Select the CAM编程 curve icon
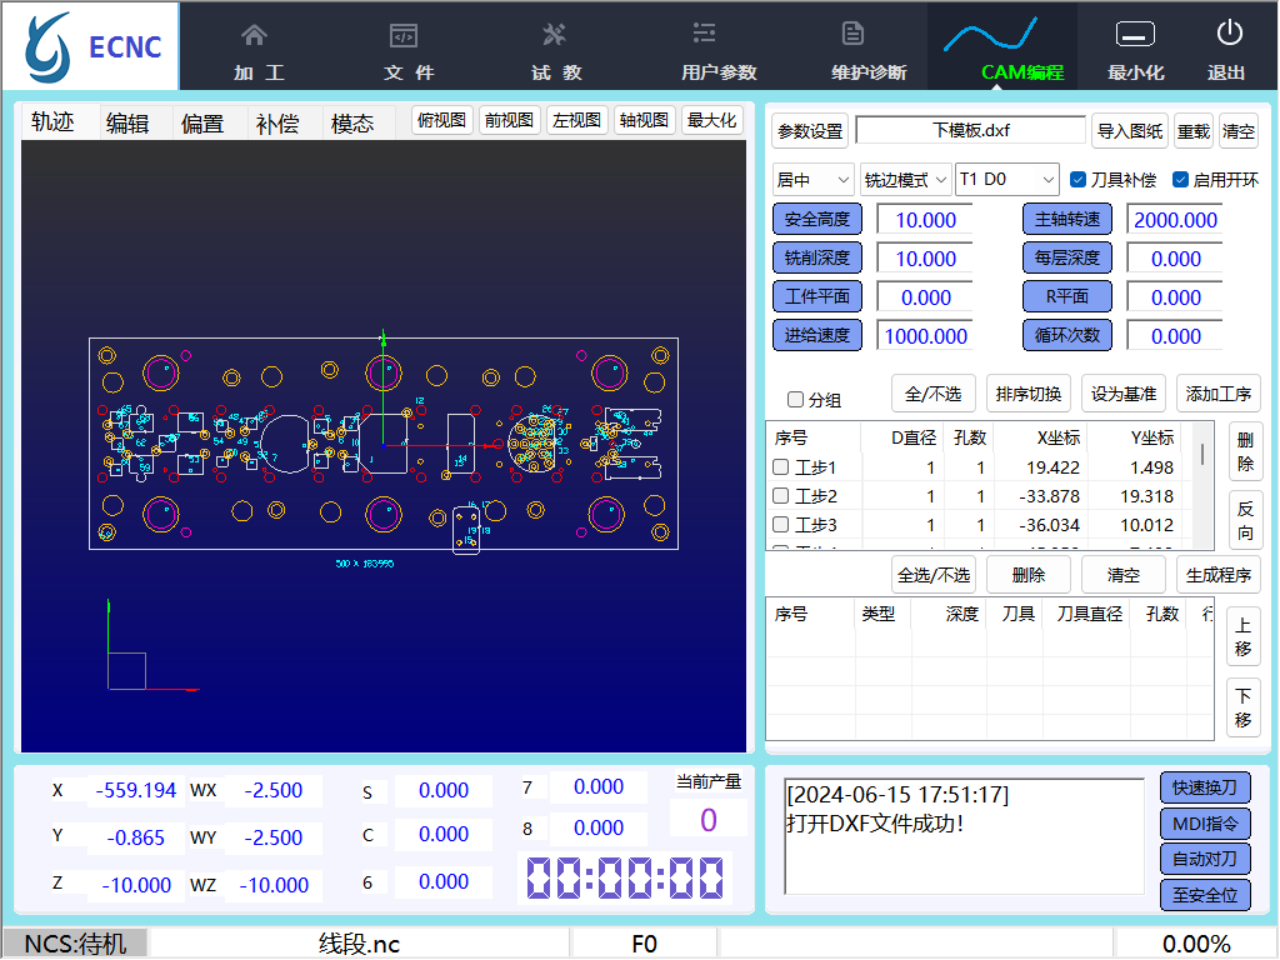 [x=990, y=36]
